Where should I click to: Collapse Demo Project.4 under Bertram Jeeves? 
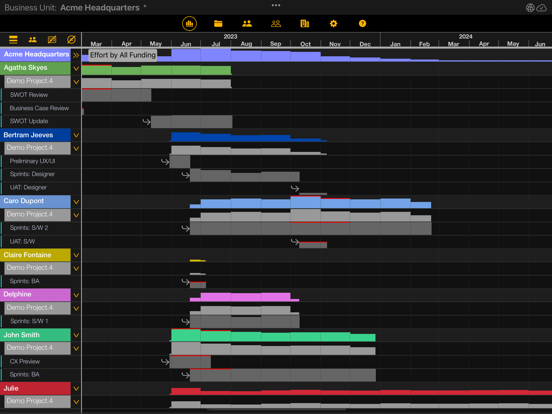coord(76,149)
